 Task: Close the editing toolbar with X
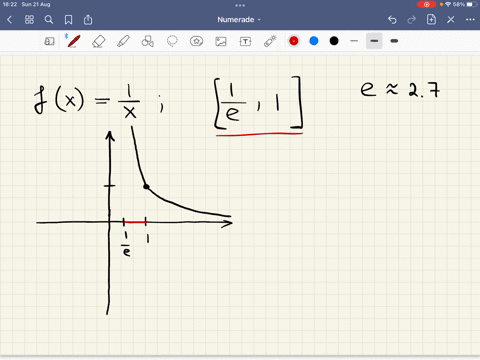pos(451,20)
